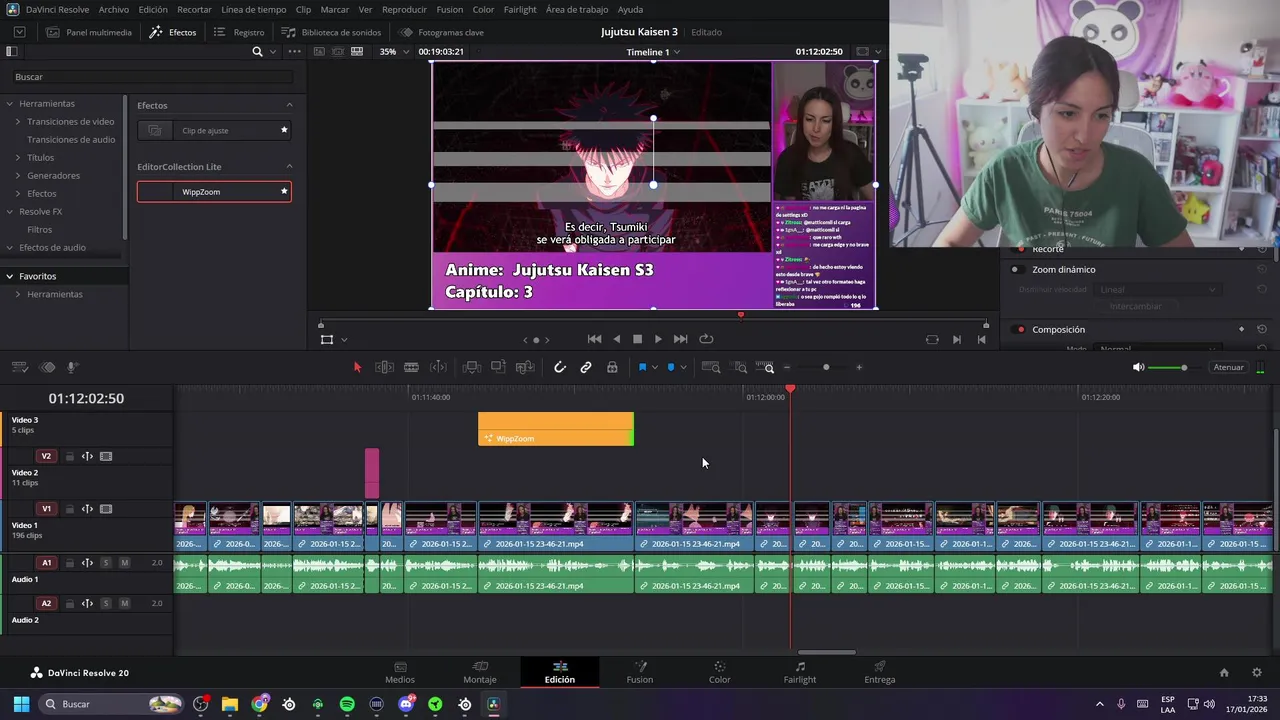Solo the Audio 1 track
1280x720 pixels.
tap(106, 563)
